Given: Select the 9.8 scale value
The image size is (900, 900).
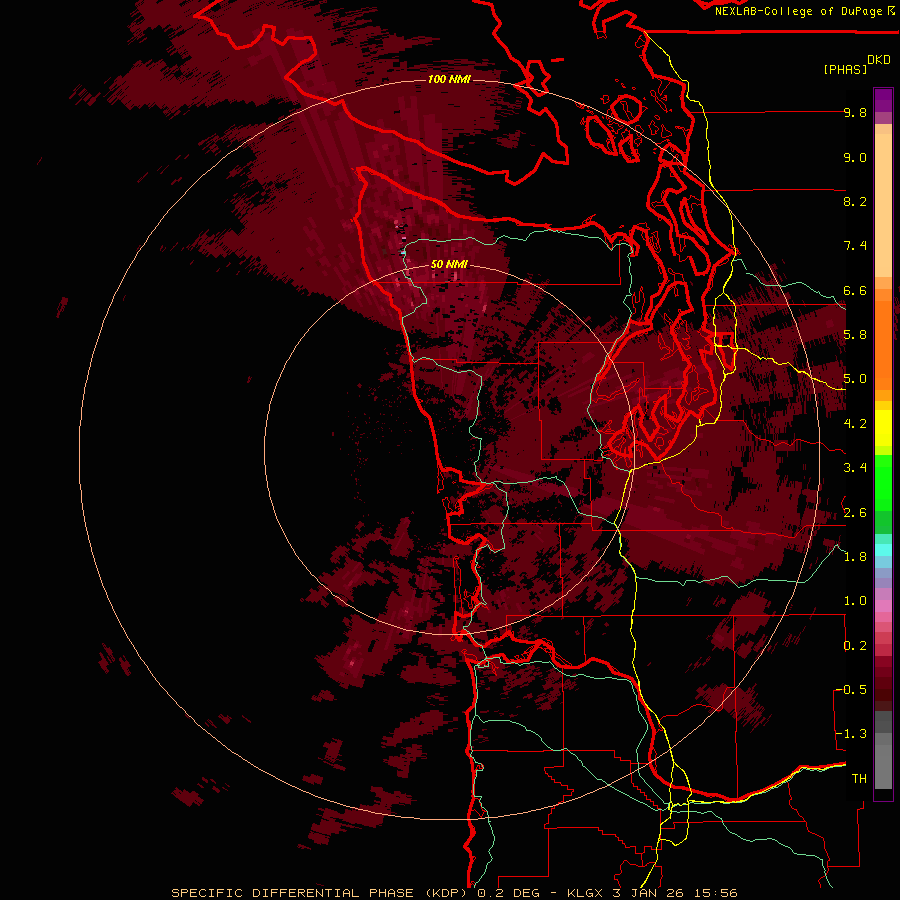Looking at the screenshot, I should tap(855, 112).
